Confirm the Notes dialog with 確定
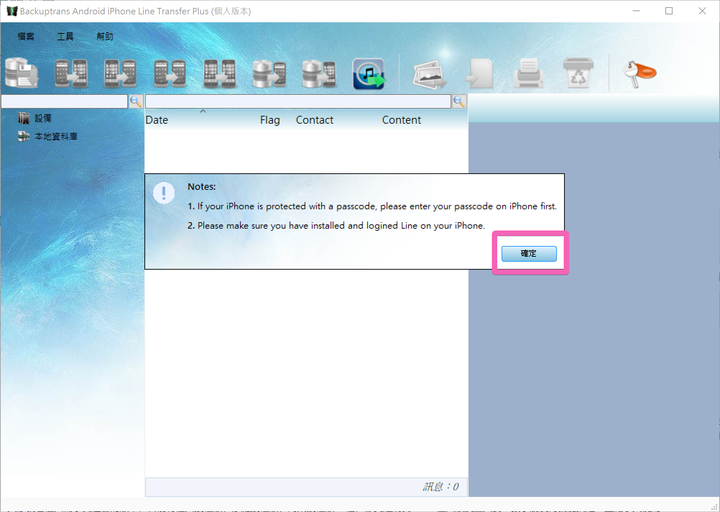Viewport: 720px width, 512px height. point(529,253)
